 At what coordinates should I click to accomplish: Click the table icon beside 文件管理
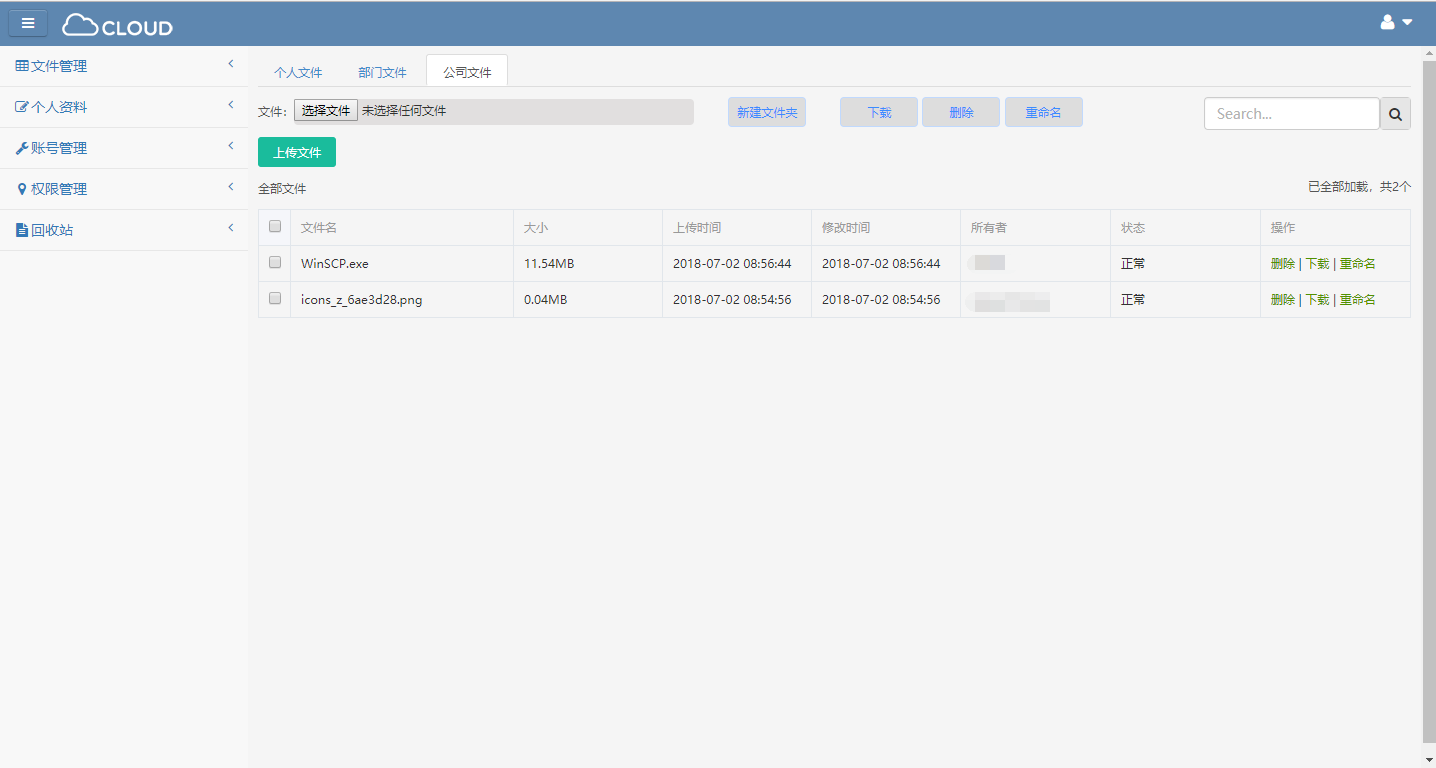click(x=22, y=66)
